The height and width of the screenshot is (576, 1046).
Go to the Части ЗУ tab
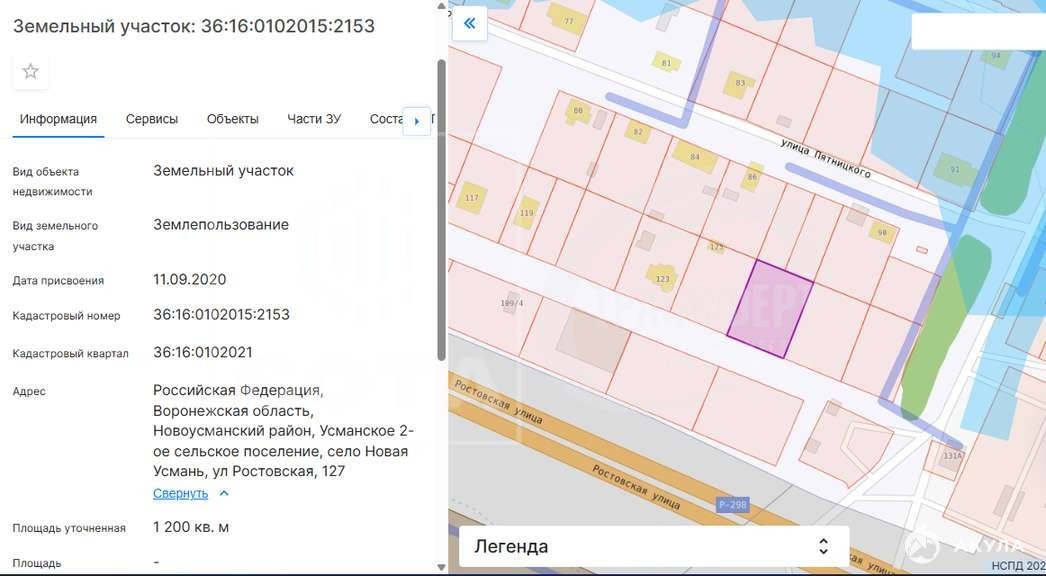[x=314, y=119]
